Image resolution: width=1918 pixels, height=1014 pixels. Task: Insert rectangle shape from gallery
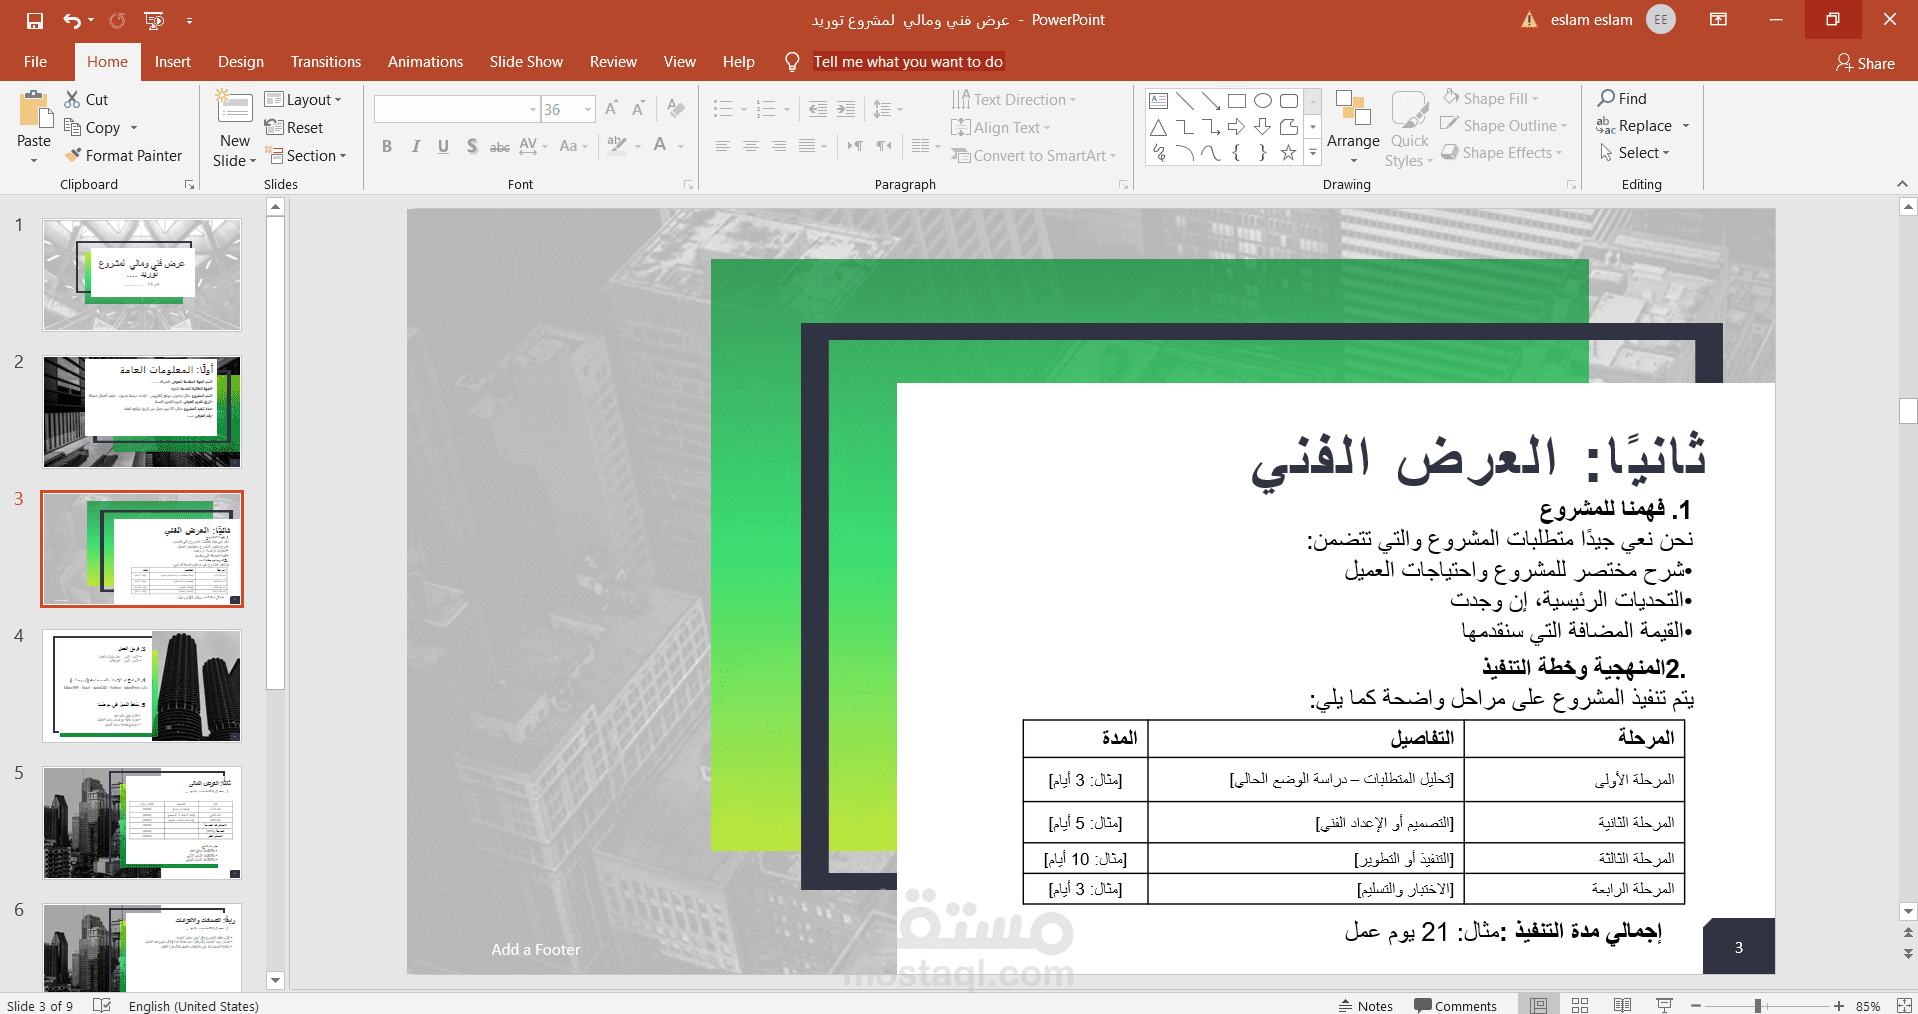point(1237,100)
